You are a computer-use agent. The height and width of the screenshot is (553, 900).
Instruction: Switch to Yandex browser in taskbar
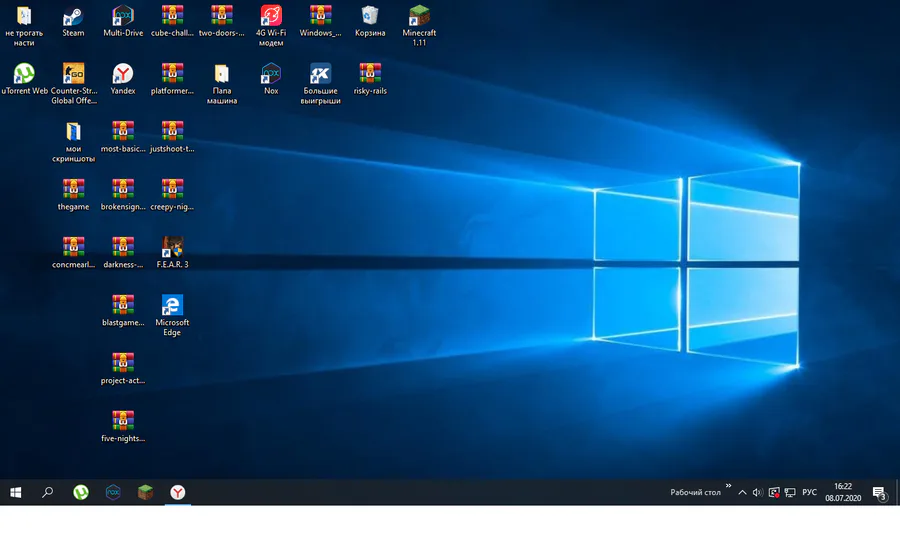click(177, 493)
